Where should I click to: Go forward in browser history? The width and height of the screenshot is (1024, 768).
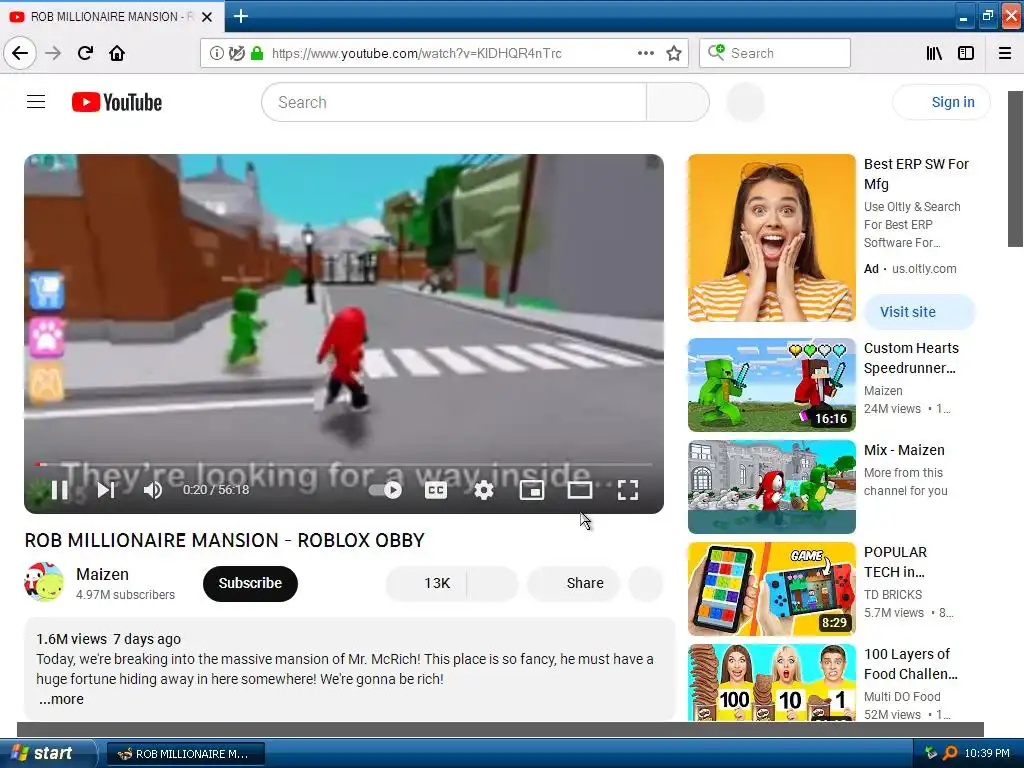point(53,53)
